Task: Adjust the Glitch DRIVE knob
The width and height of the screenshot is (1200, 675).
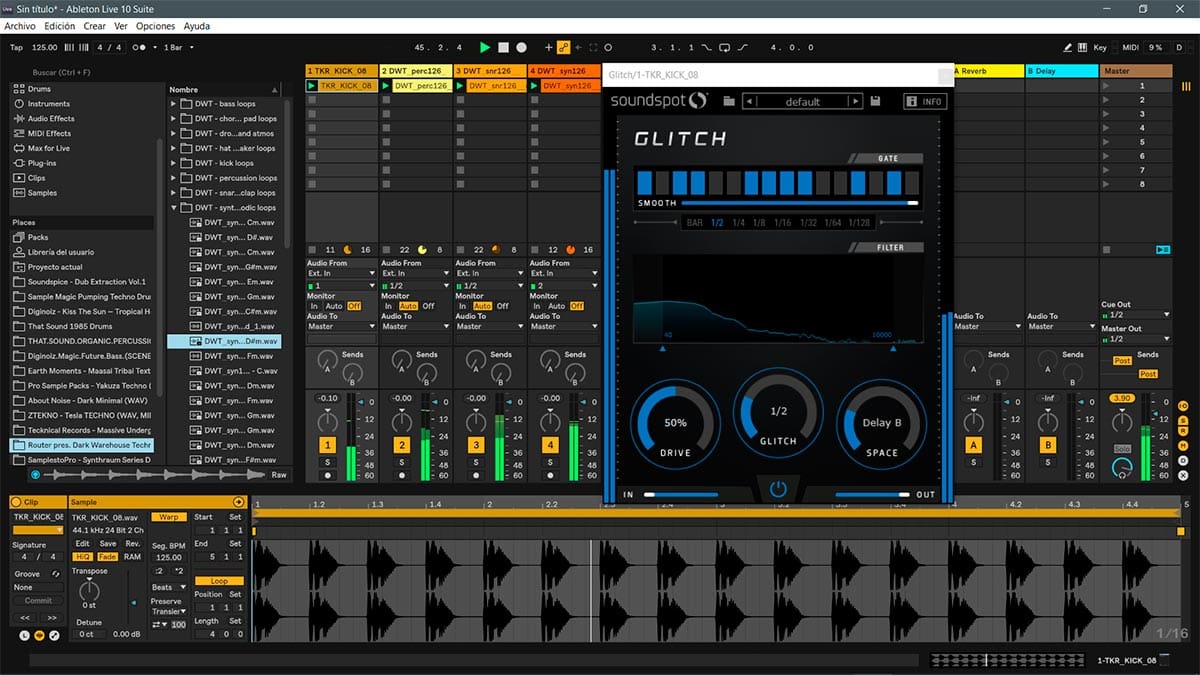Action: point(676,423)
